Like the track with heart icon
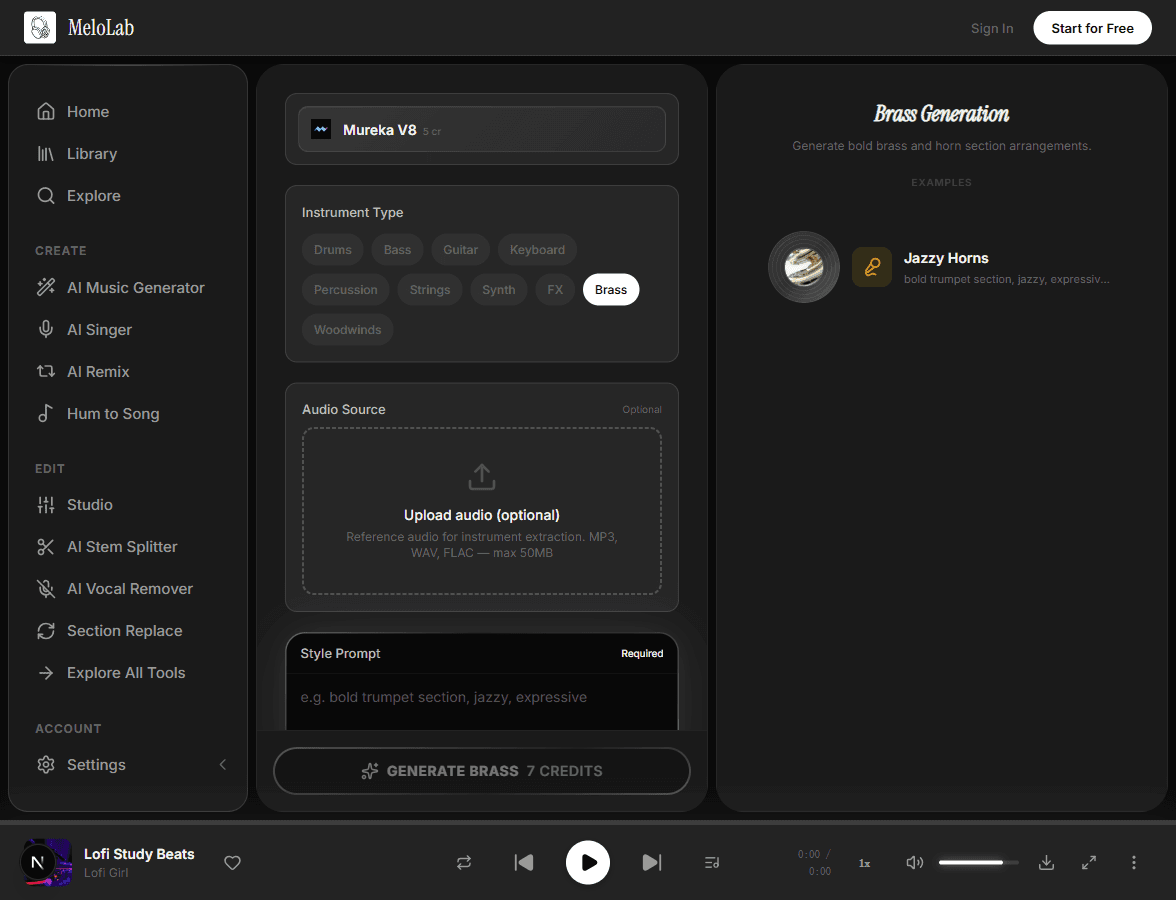Screen dimensions: 1176x900 click(232, 862)
